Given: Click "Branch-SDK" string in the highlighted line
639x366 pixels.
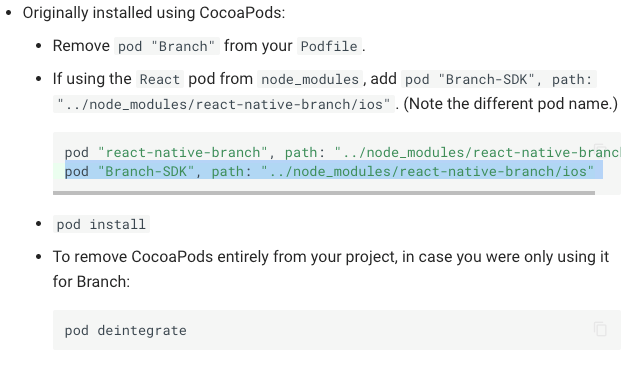Looking at the screenshot, I should (146, 171).
